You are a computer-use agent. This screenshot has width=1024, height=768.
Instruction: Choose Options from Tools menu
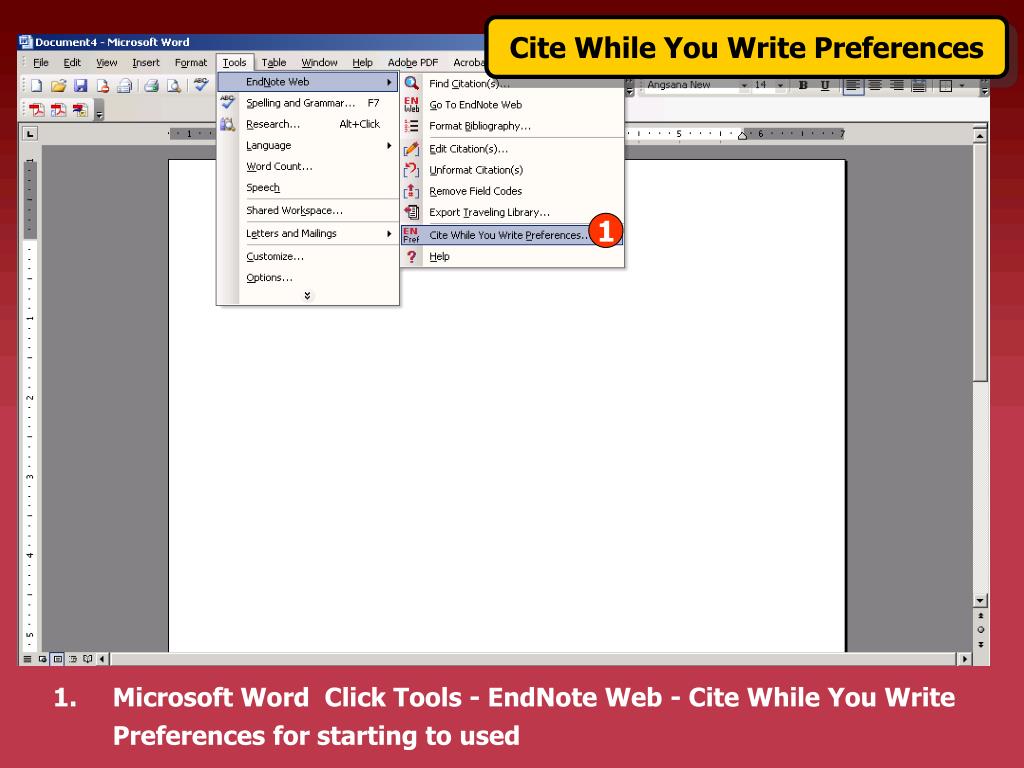click(269, 278)
